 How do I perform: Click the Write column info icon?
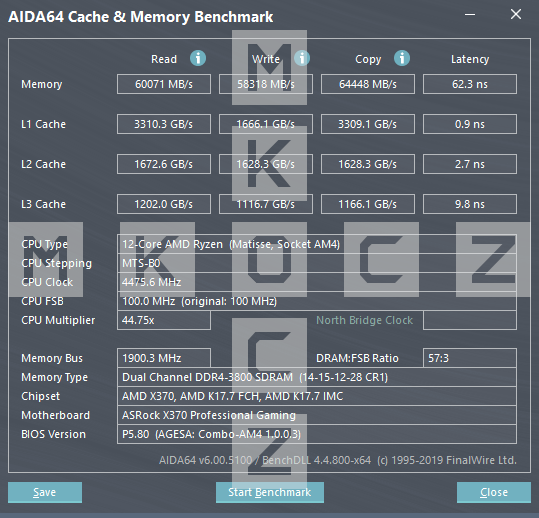302,58
